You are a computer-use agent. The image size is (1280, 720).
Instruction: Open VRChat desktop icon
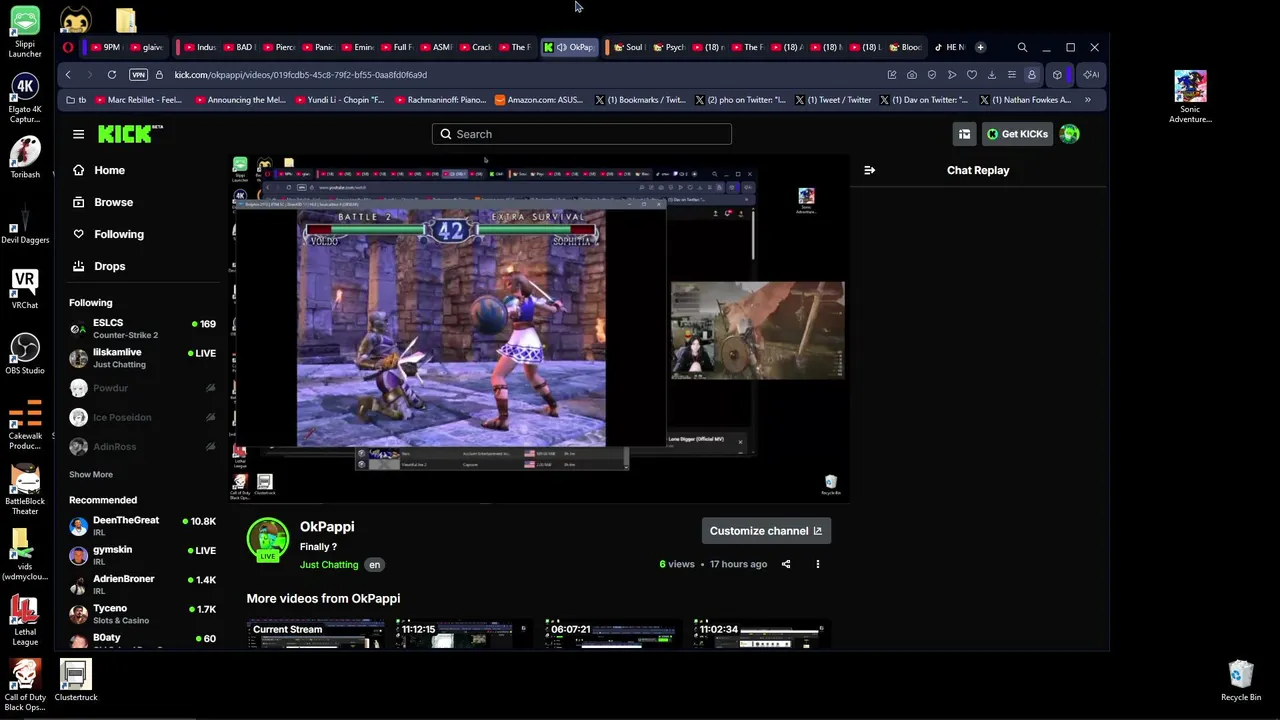pyautogui.click(x=25, y=290)
